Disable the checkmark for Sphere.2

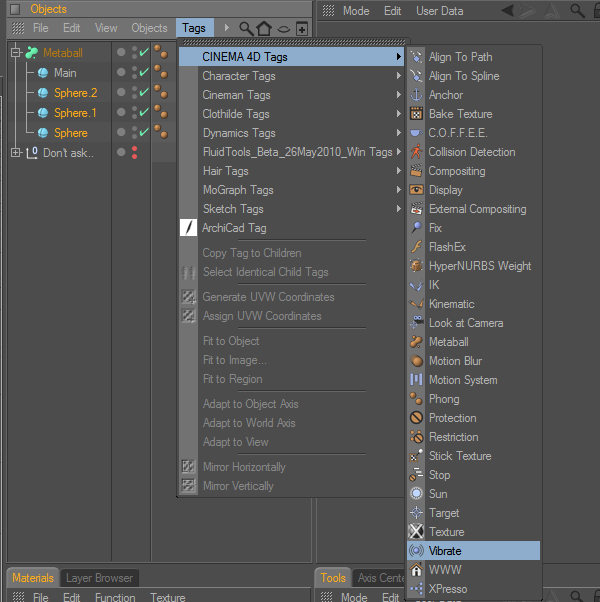point(144,92)
